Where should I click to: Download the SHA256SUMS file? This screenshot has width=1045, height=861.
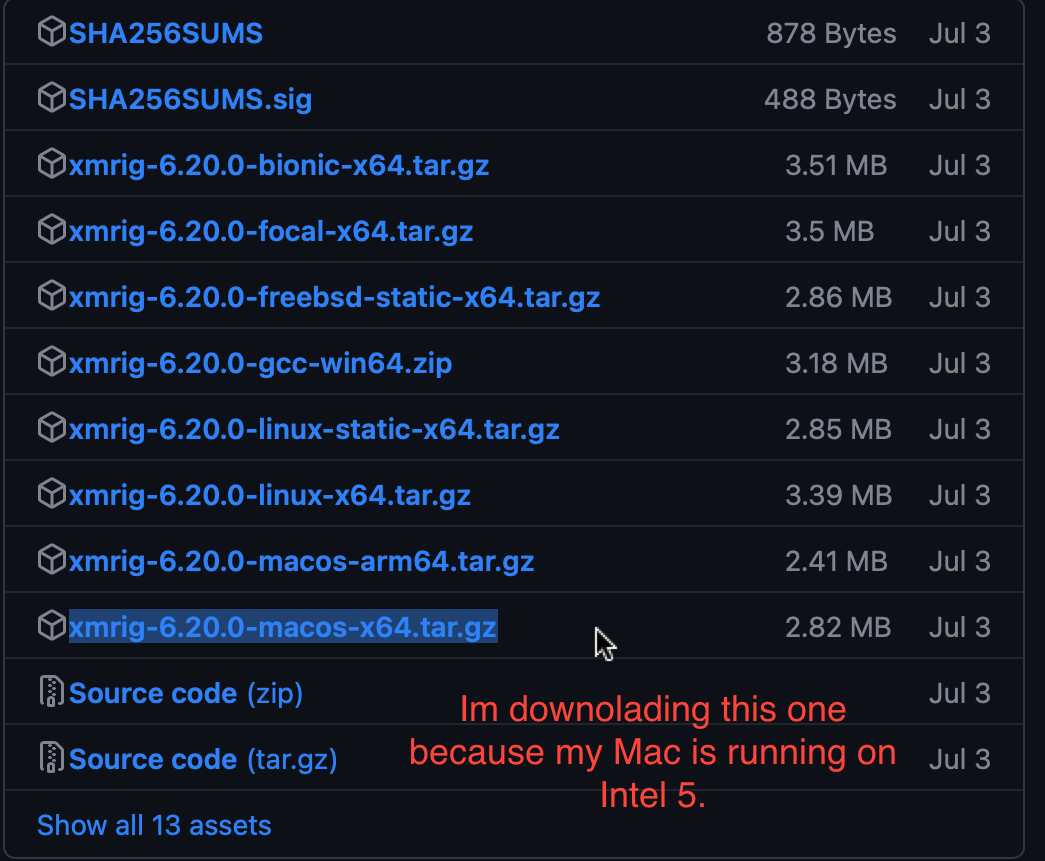(x=165, y=32)
